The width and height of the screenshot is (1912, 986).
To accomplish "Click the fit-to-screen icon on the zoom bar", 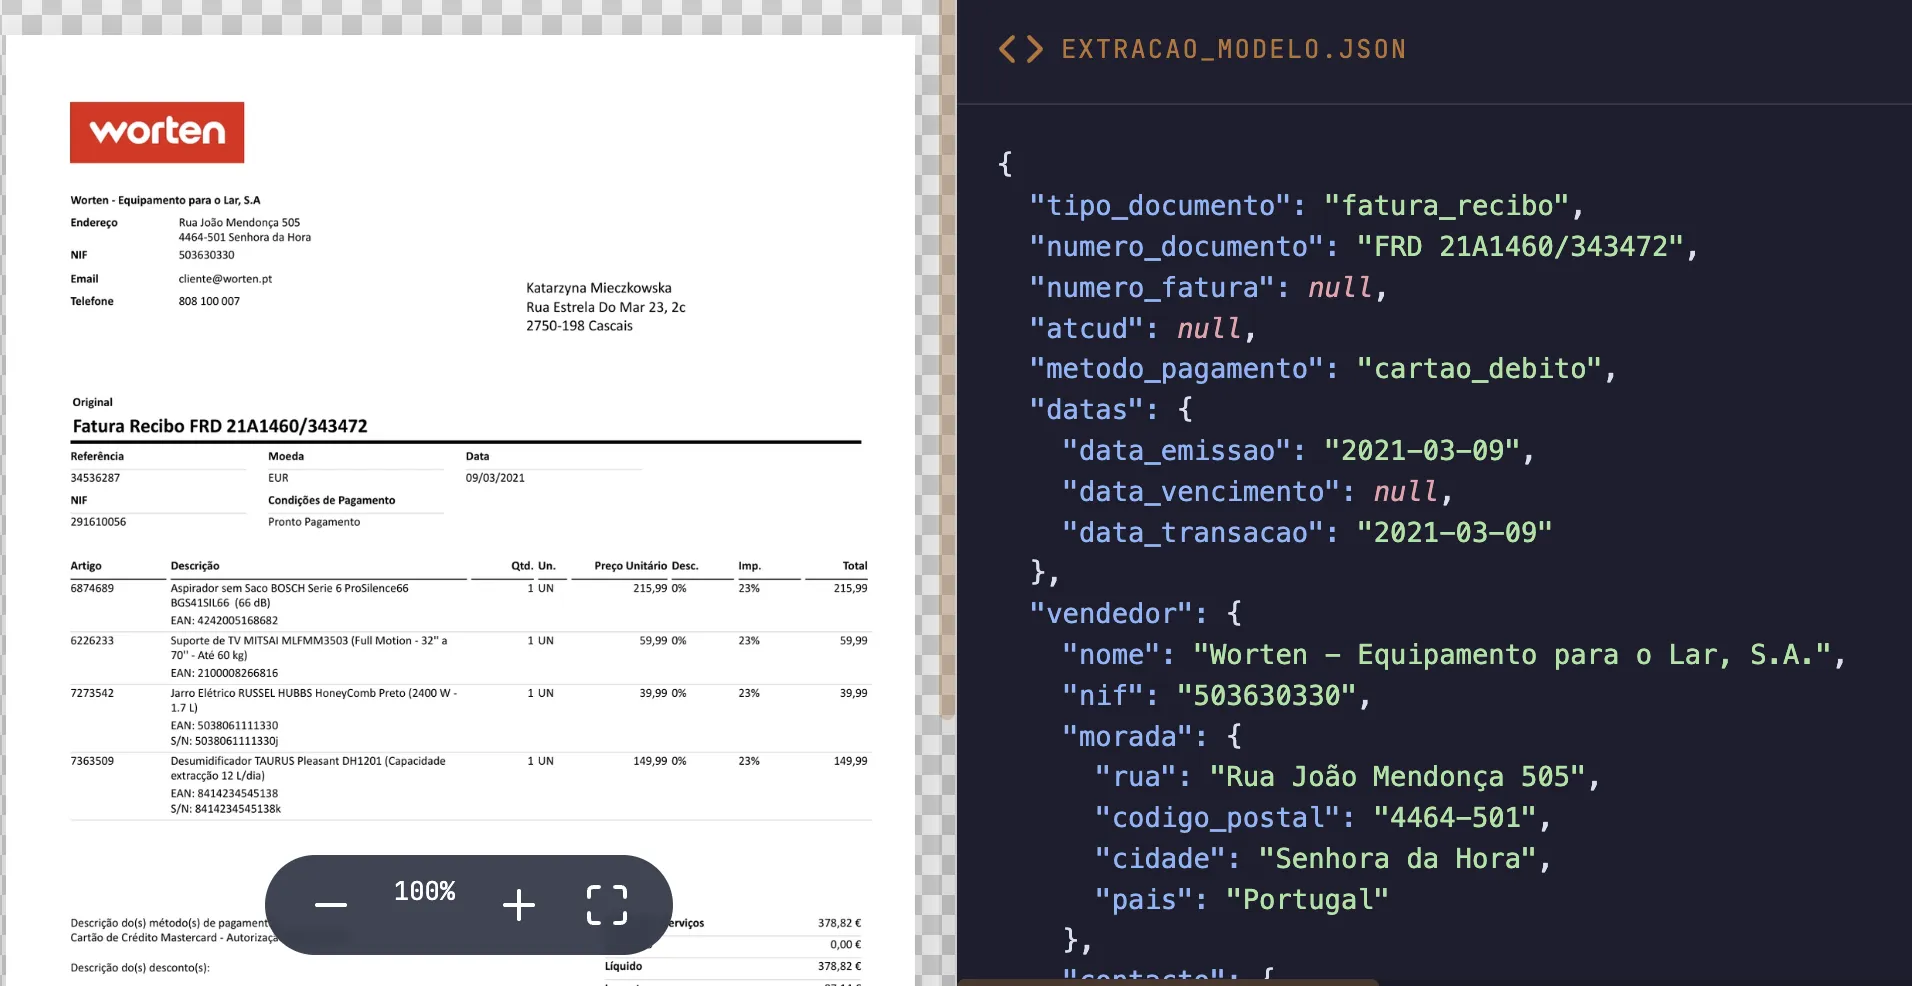I will coord(606,905).
